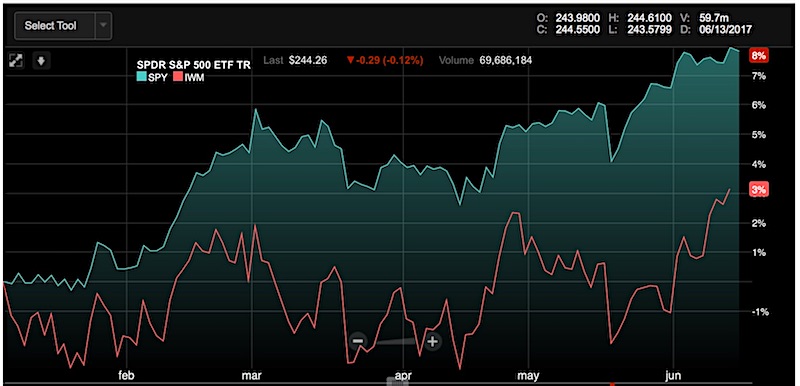Image resolution: width=800 pixels, height=386 pixels.
Task: Zoom out with the minus button
Action: coord(358,341)
